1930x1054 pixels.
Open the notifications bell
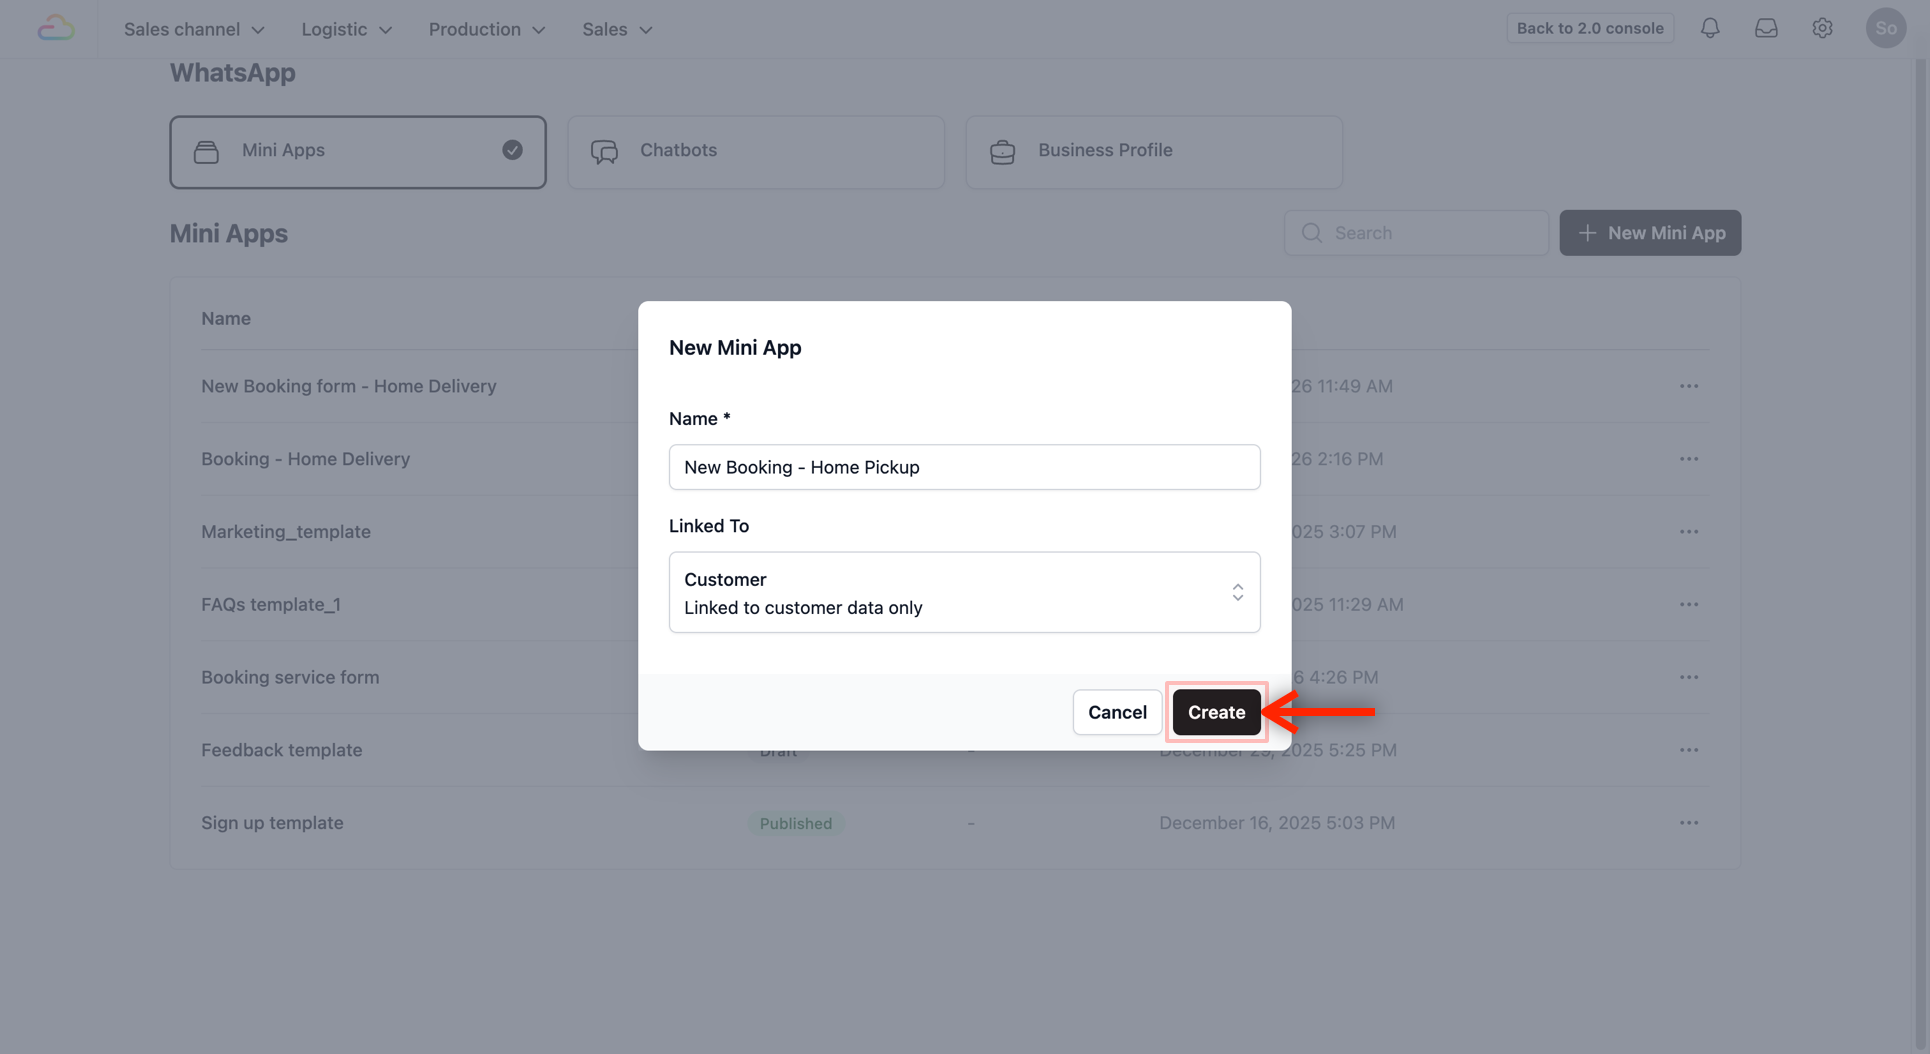(x=1710, y=28)
